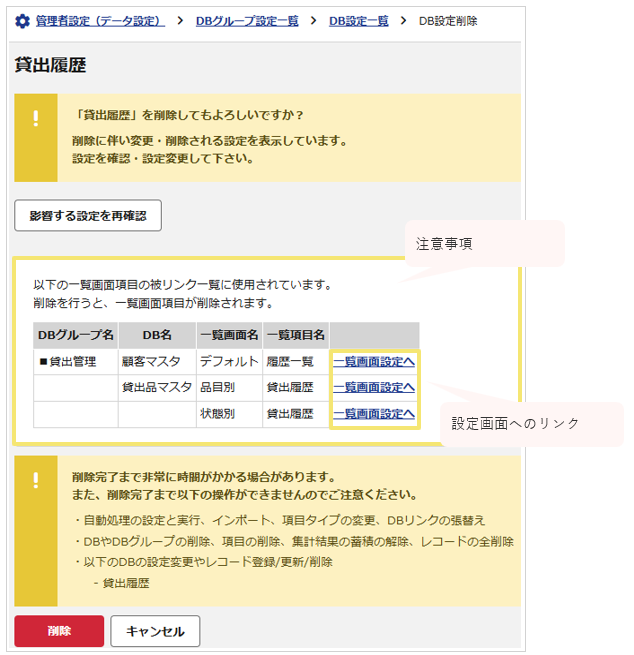Image resolution: width=634 pixels, height=655 pixels.
Task: Click the 設定画面へのリンク callout bubble
Action: point(532,424)
